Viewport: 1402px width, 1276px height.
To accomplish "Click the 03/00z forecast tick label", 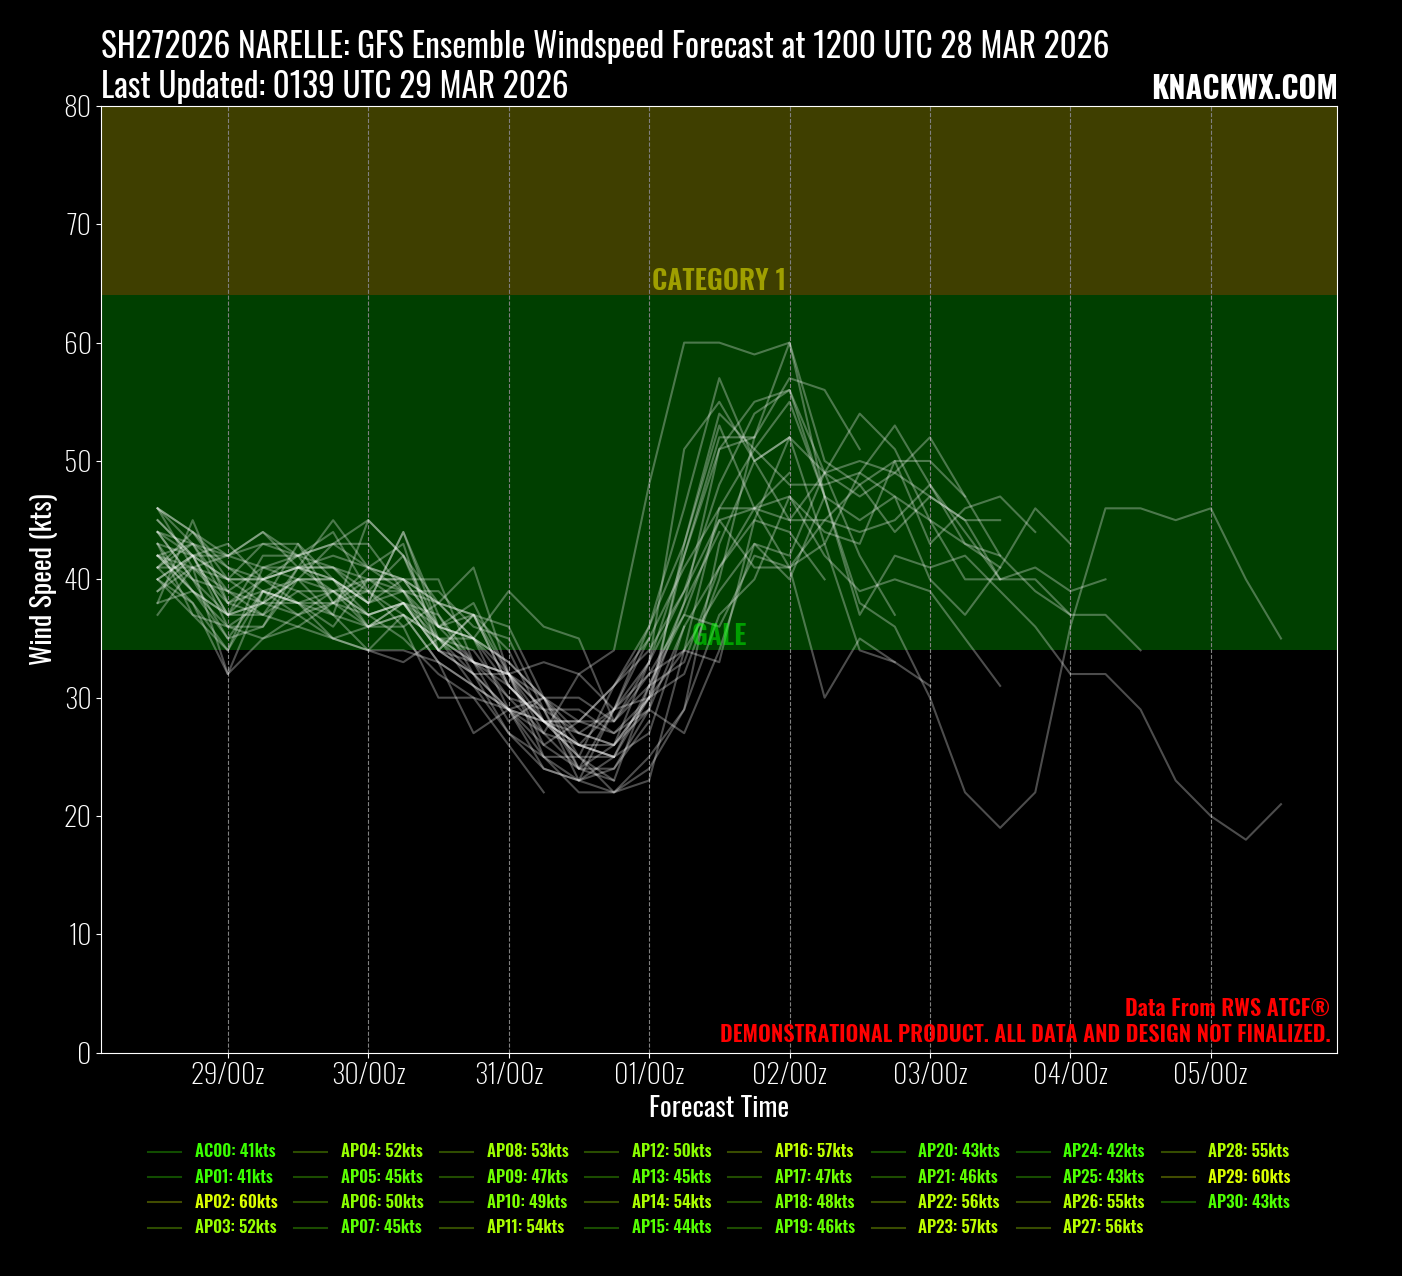I will [x=931, y=1075].
